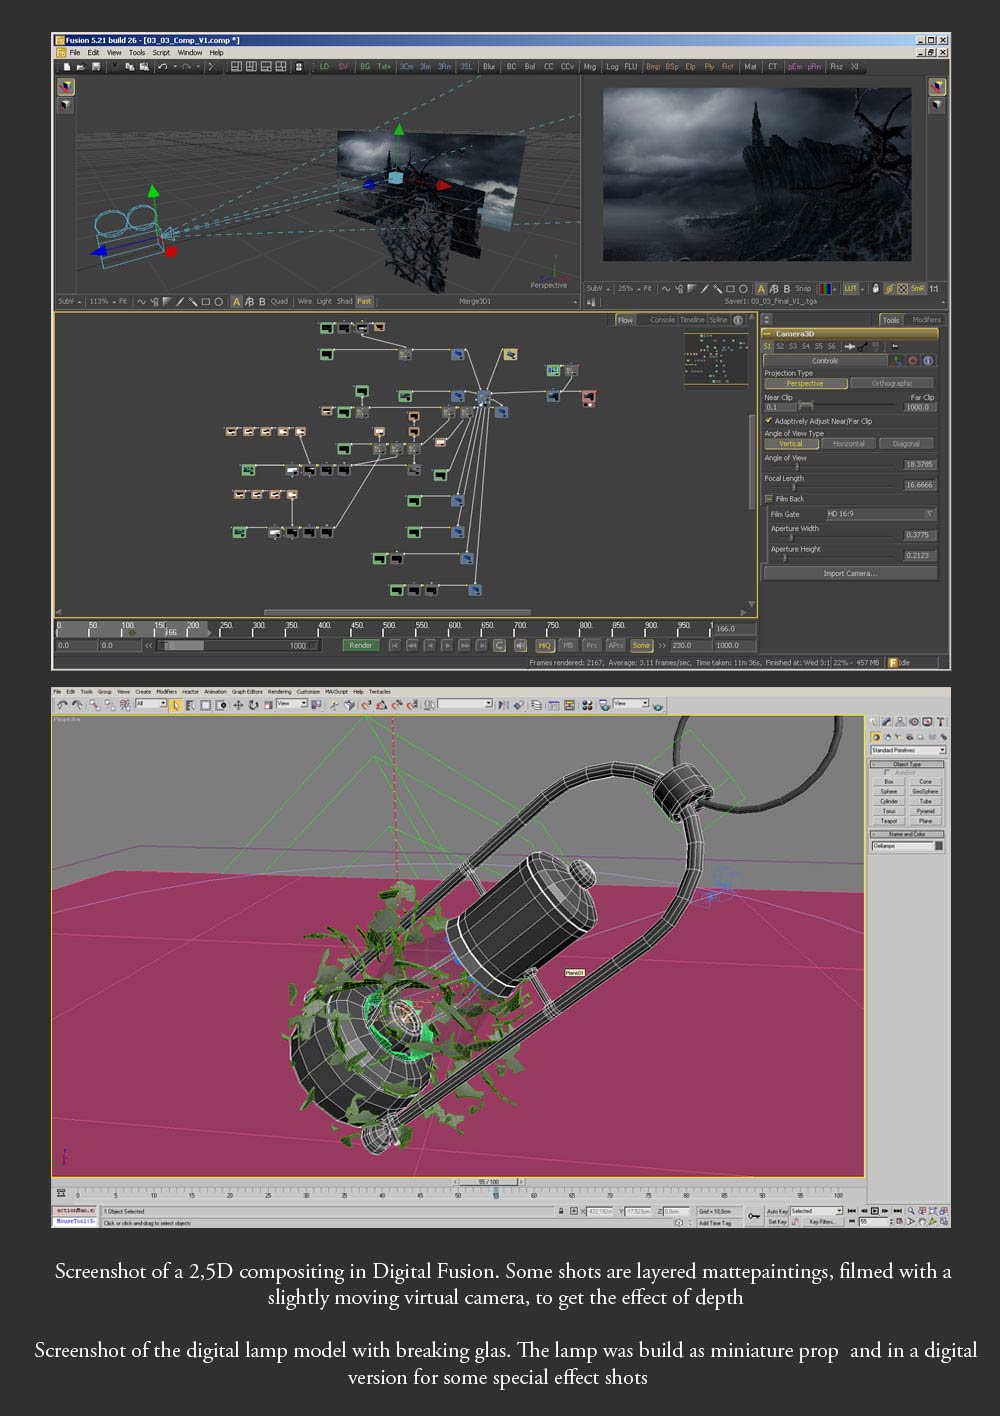
Task: Open the Graph Editors menu in 3ds Max
Action: coord(247,692)
